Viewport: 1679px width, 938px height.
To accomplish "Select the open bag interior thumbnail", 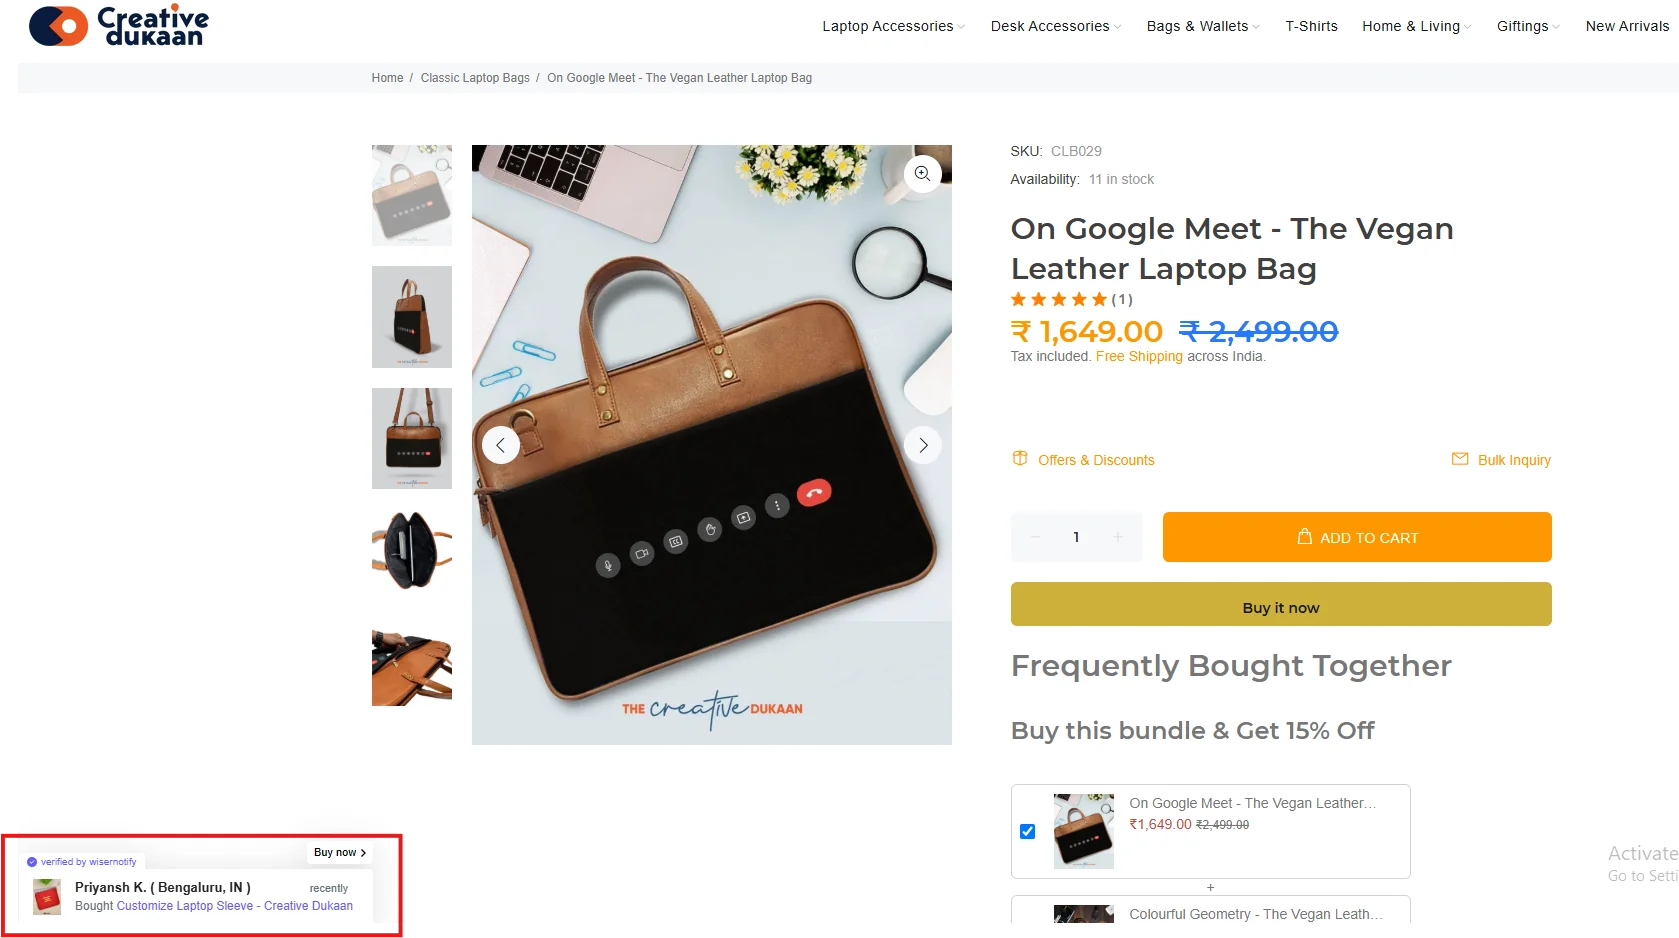I will click(x=412, y=549).
